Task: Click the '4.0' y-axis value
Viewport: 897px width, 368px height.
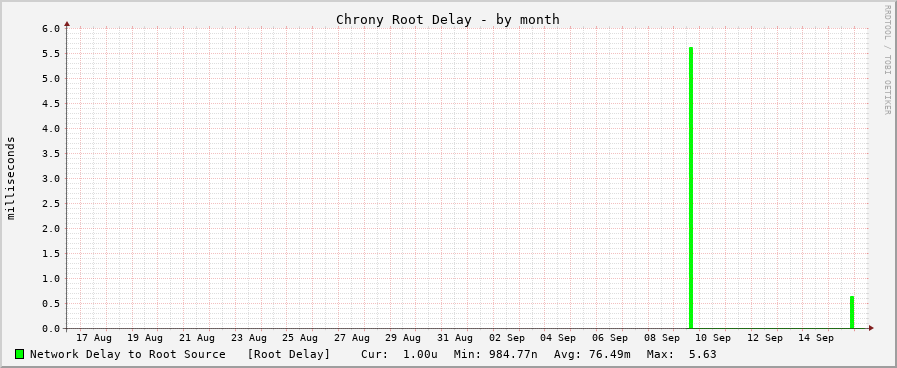Action: pyautogui.click(x=51, y=129)
